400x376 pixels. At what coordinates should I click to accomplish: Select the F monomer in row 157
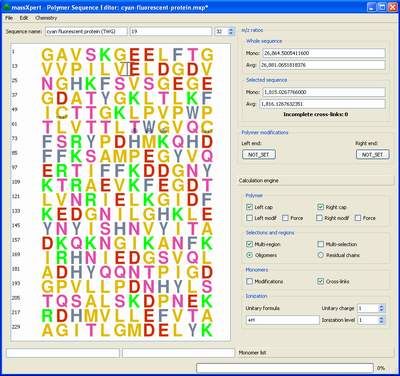point(192,243)
